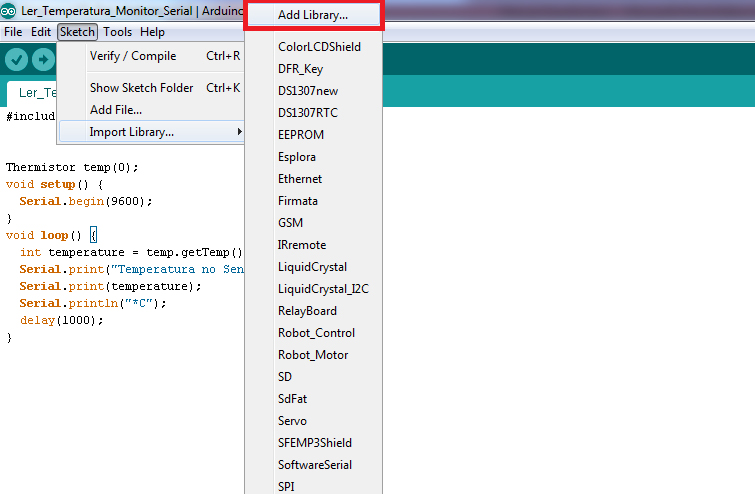Open the Edit menu

click(x=41, y=32)
